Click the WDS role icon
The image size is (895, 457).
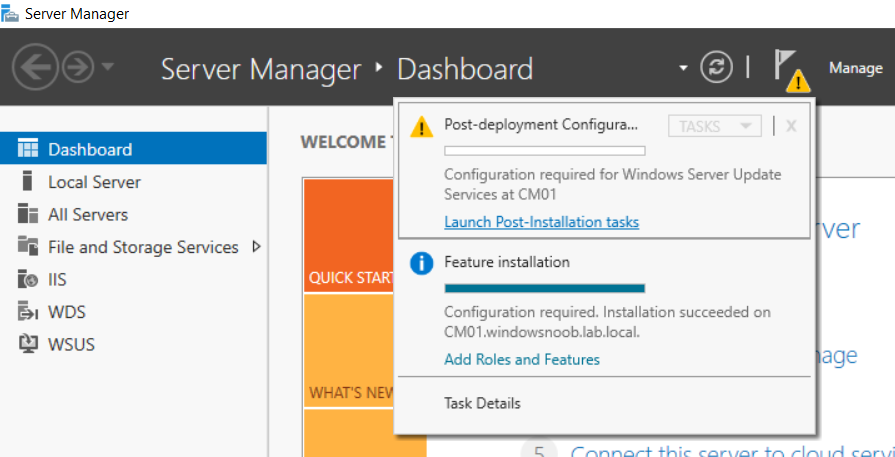click(x=27, y=312)
